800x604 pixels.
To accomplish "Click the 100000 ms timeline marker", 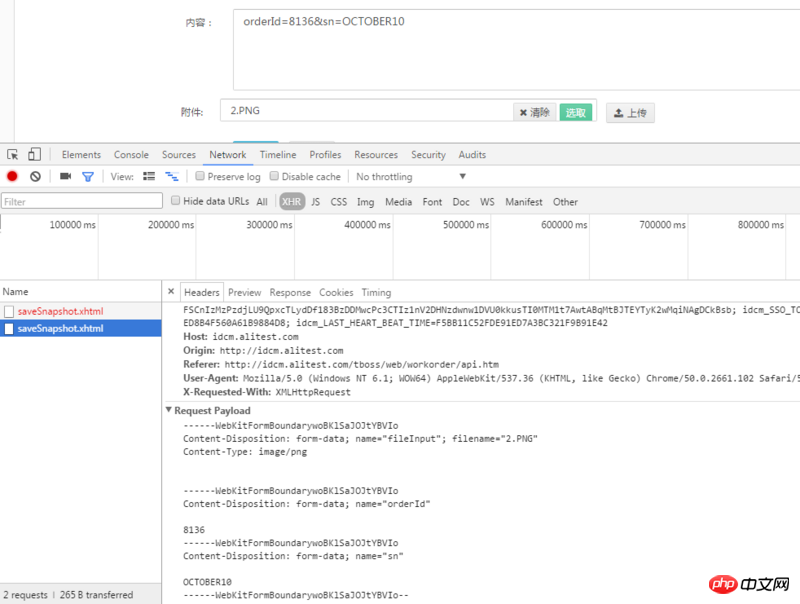I will (x=72, y=224).
